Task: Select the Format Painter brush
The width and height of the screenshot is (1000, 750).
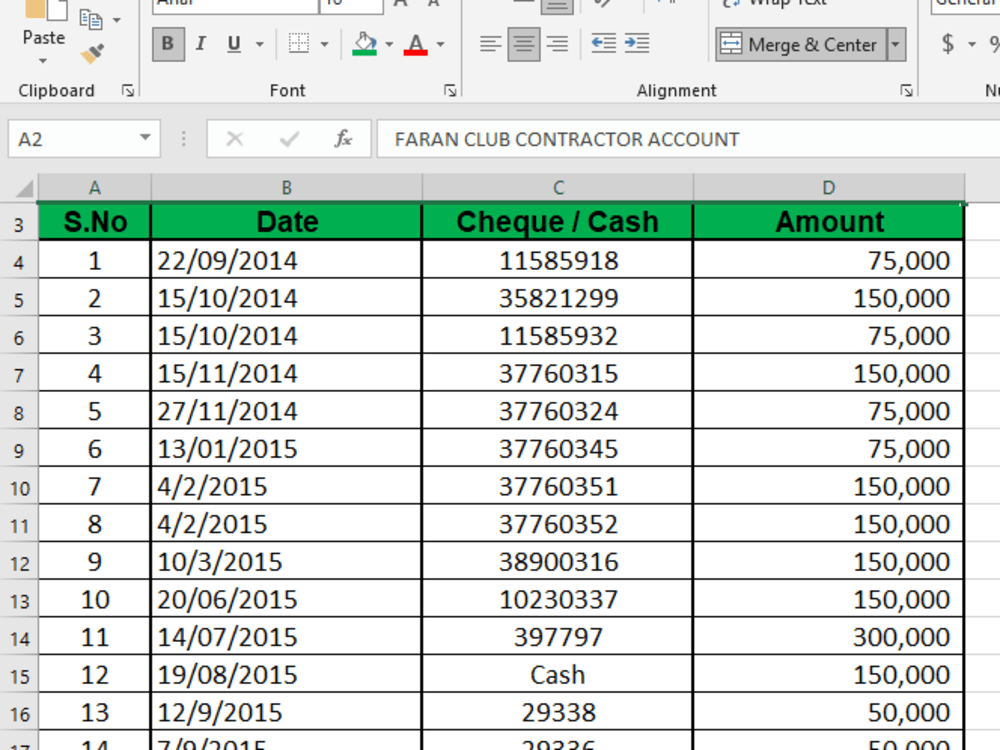Action: point(92,54)
